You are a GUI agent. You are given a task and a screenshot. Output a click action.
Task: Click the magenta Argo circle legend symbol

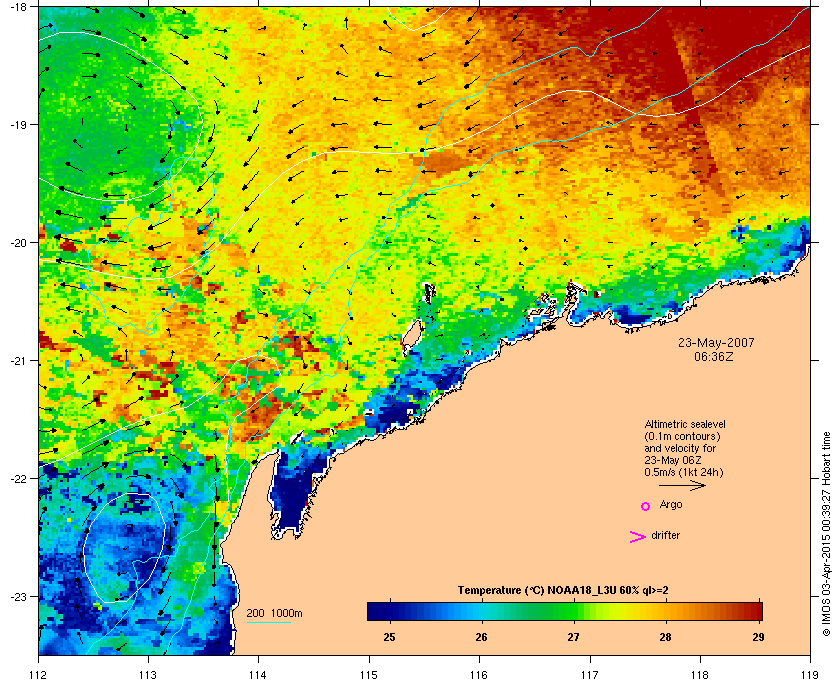coord(646,506)
